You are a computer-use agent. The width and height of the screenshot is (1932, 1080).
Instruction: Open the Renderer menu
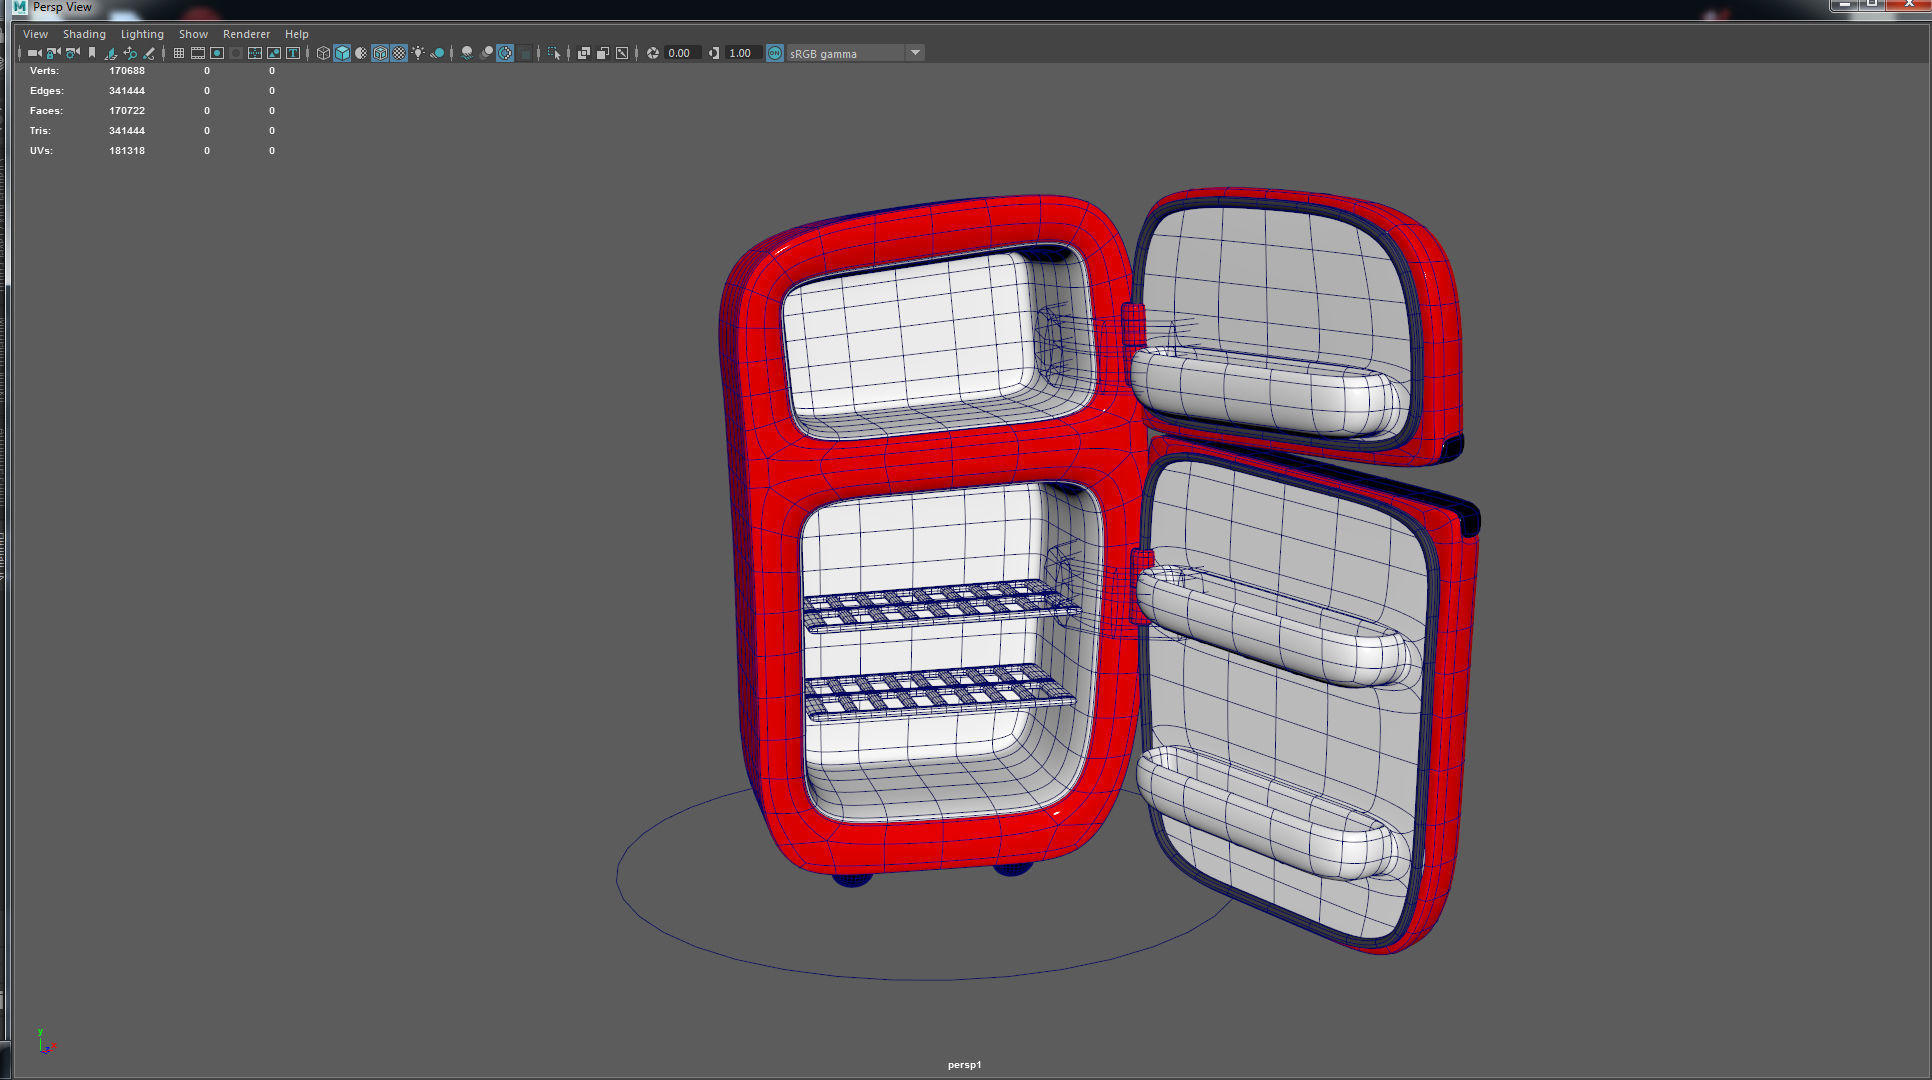point(246,33)
